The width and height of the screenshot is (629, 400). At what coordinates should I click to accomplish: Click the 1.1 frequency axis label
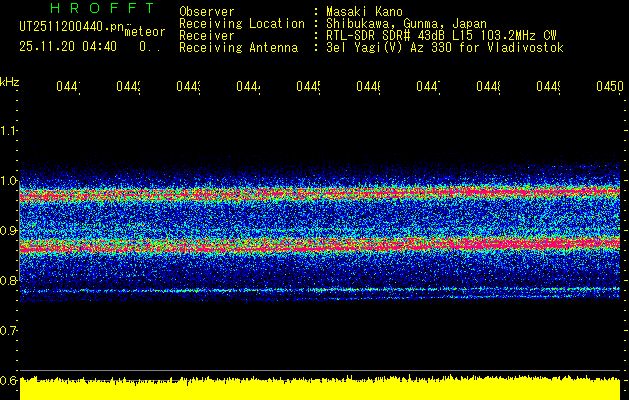(10, 131)
